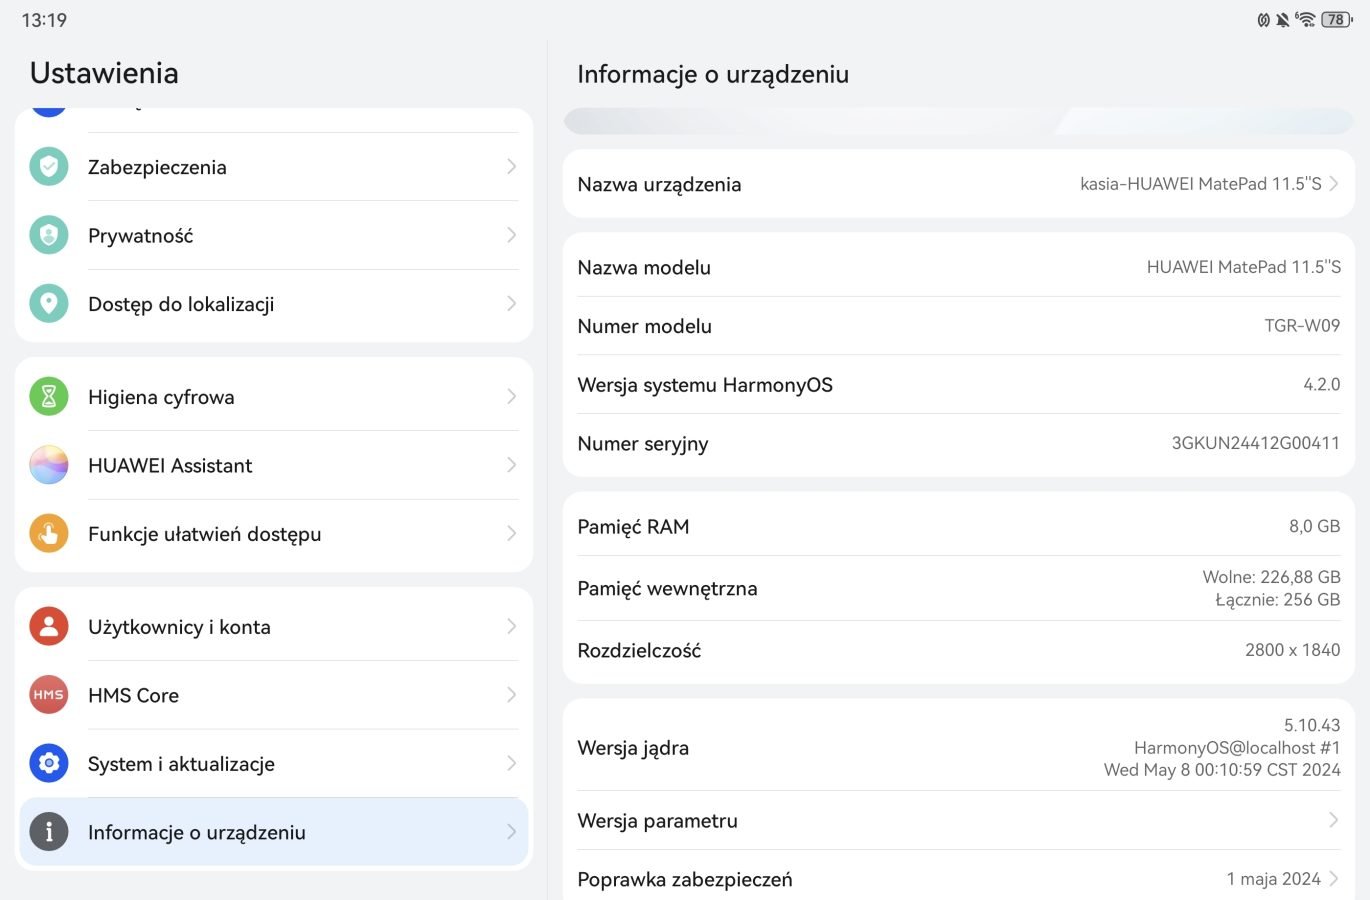Tap chevron next to HUAWEI Assistant
The image size is (1370, 900).
pyautogui.click(x=511, y=465)
